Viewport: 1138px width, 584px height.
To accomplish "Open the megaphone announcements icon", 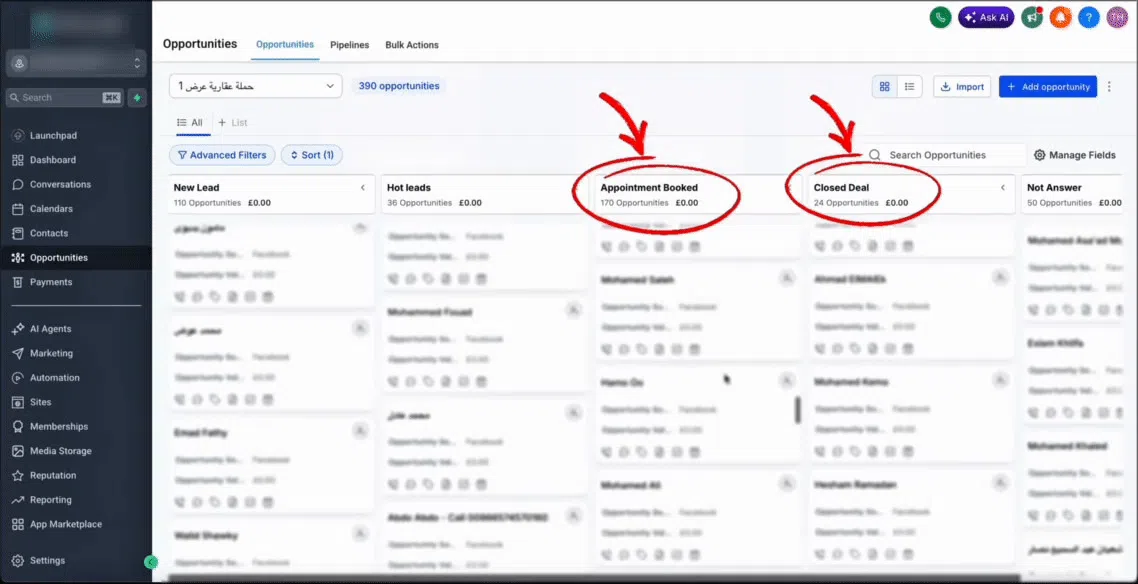I will [1032, 17].
